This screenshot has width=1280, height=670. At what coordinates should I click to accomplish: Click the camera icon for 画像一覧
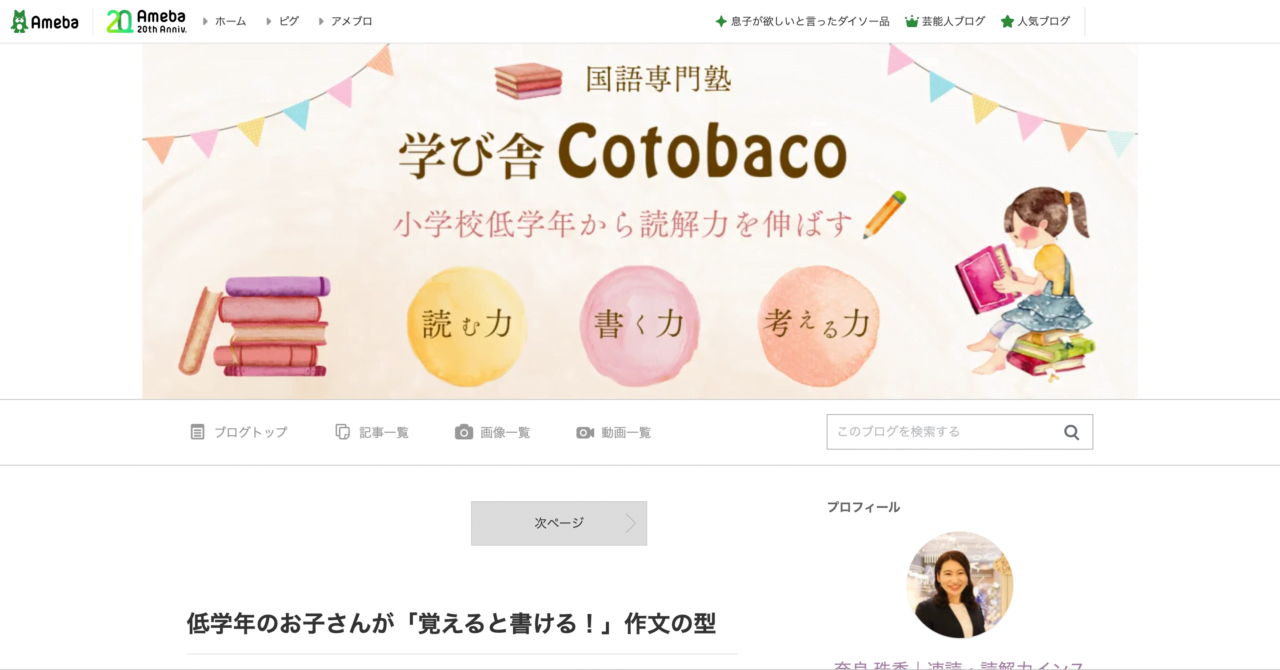pos(464,432)
